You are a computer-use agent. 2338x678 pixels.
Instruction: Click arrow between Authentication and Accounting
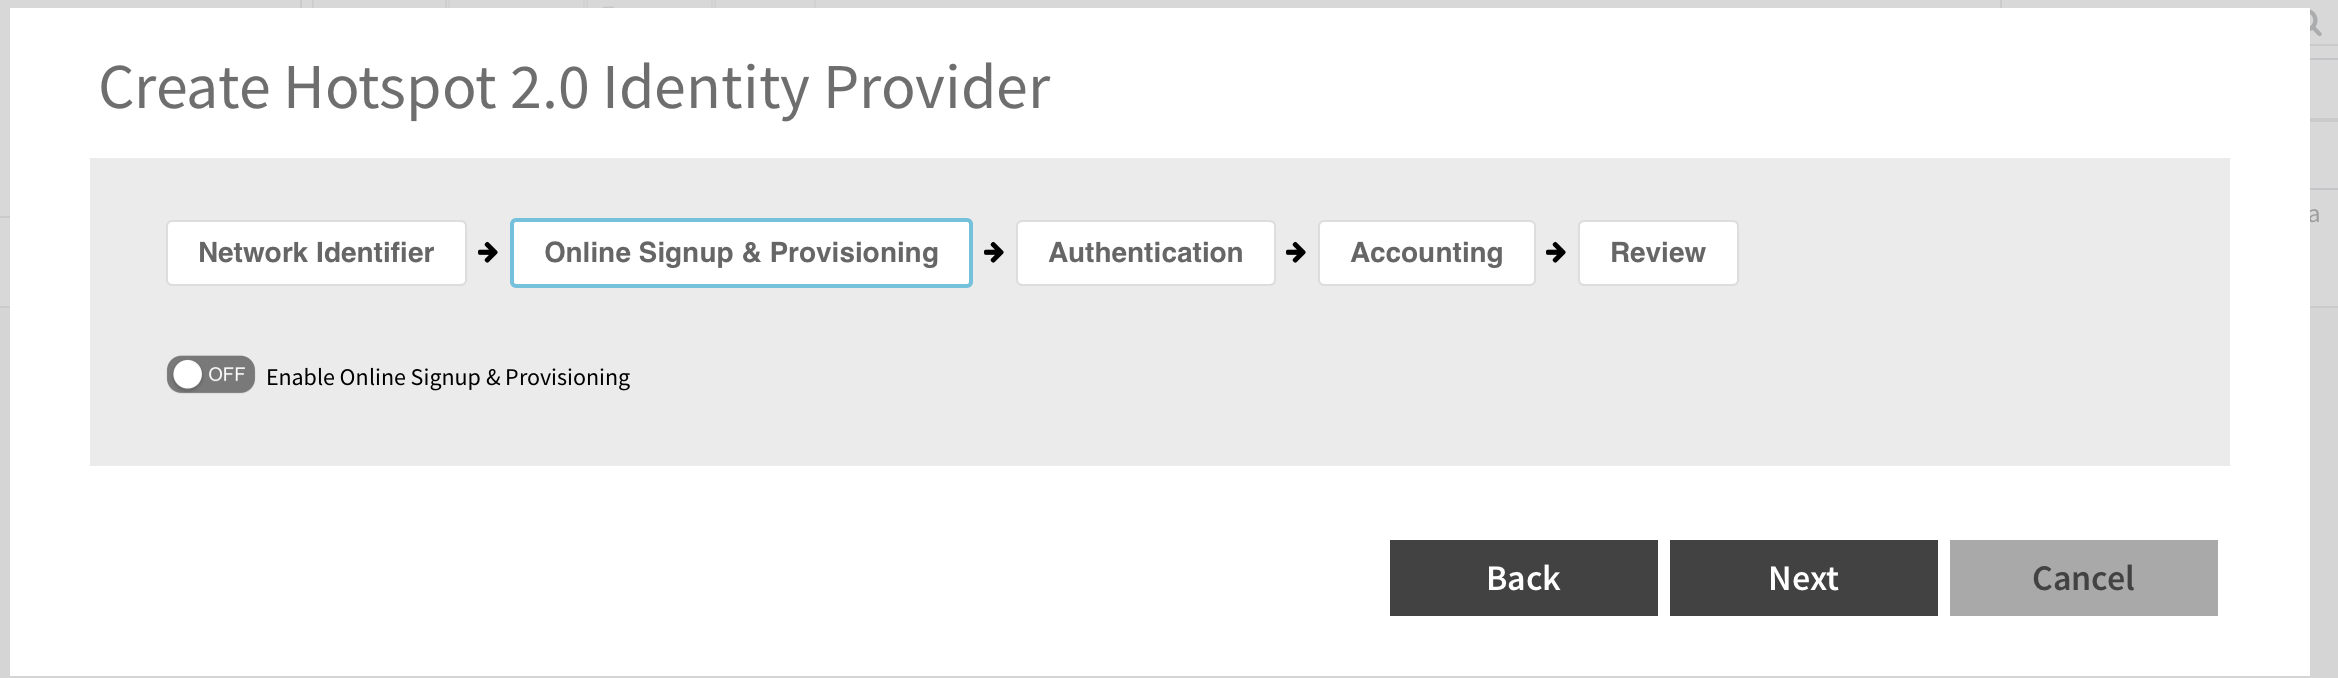(1296, 253)
